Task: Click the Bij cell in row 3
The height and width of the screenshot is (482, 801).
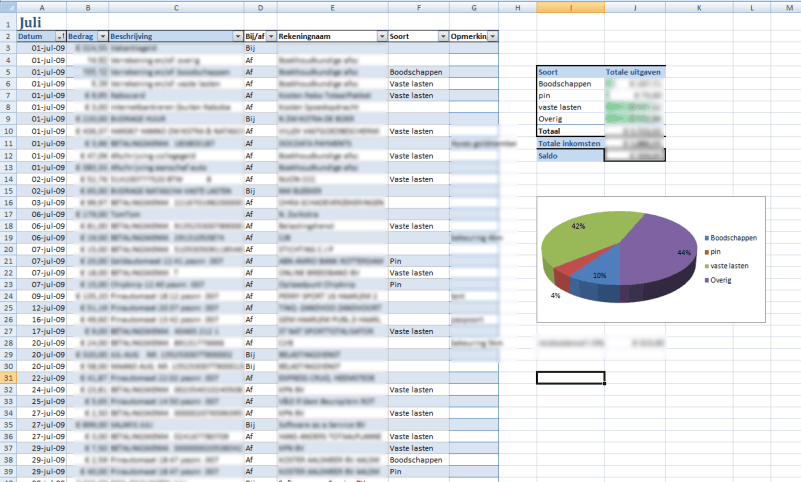Action: [261, 48]
